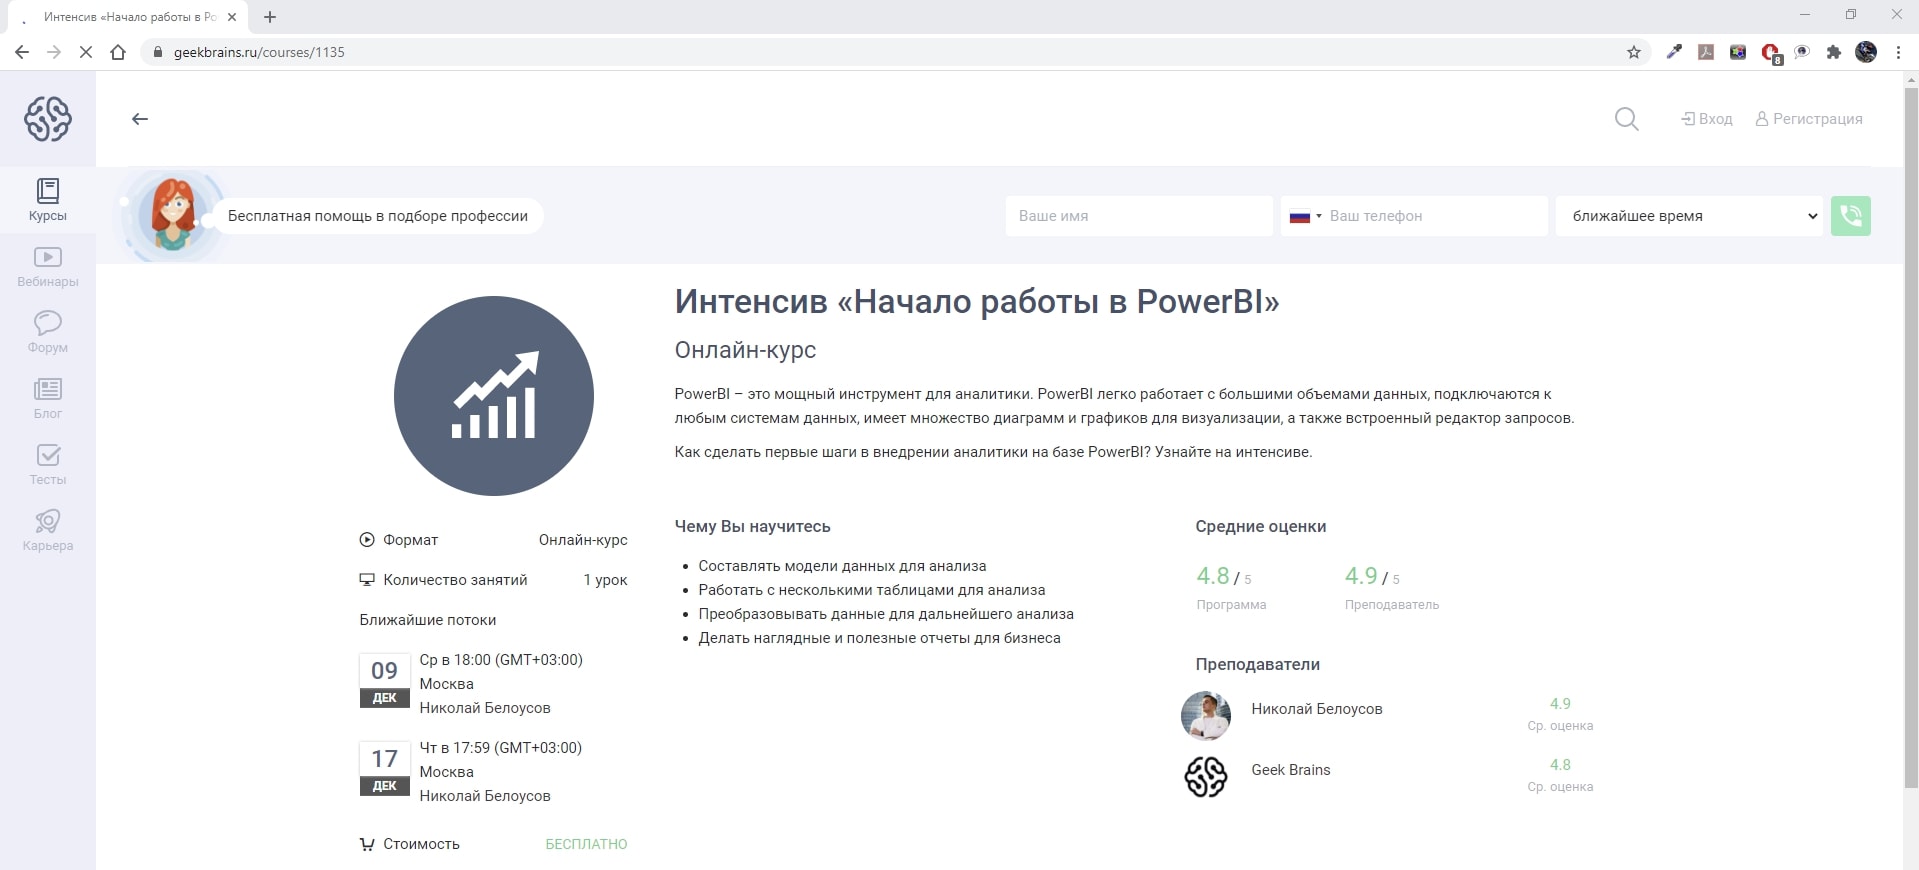Open the Карьера section in sidebar
This screenshot has width=1919, height=870.
click(48, 531)
